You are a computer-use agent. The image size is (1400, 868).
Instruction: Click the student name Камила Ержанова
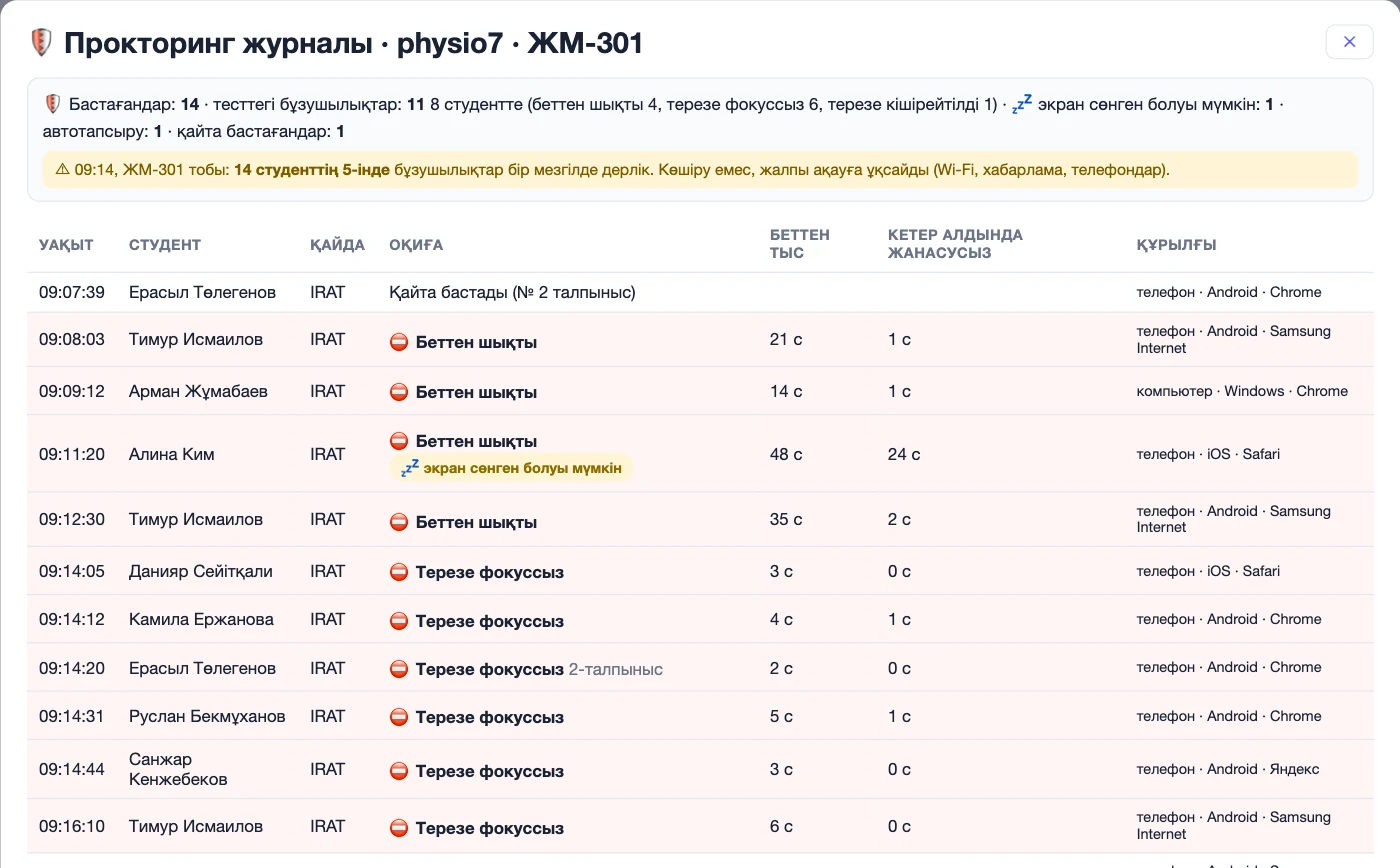tap(201, 619)
